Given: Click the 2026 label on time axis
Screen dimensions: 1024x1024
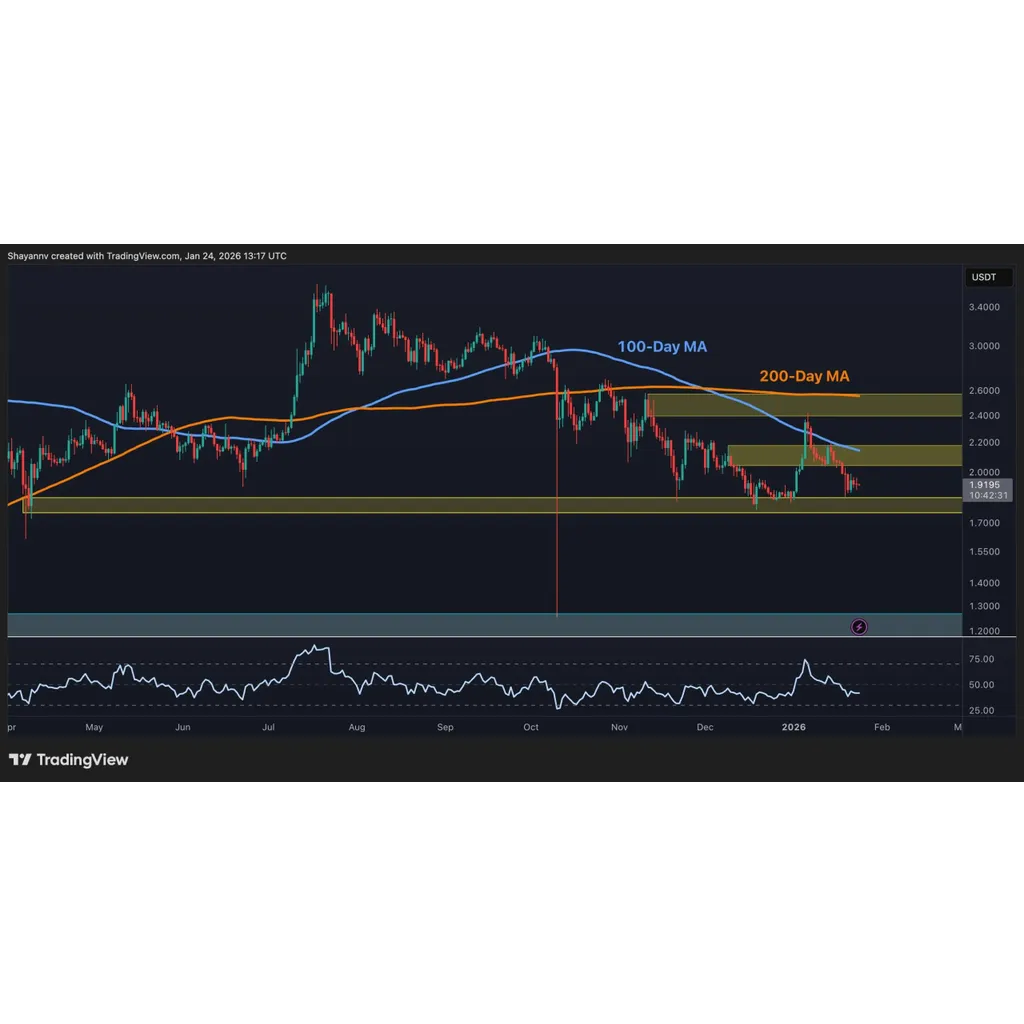Looking at the screenshot, I should tap(793, 727).
